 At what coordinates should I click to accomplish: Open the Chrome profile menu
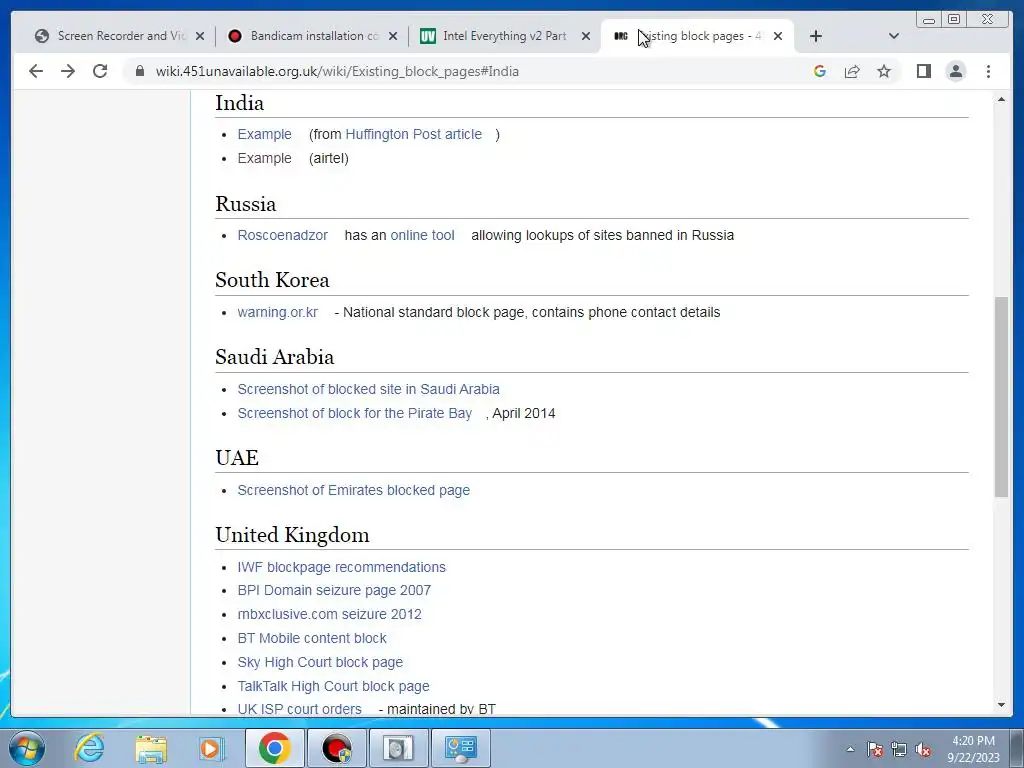point(955,71)
